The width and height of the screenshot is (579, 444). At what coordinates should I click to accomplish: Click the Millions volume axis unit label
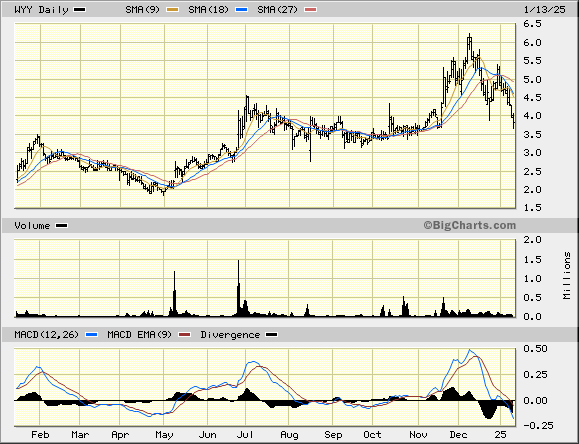coord(567,276)
